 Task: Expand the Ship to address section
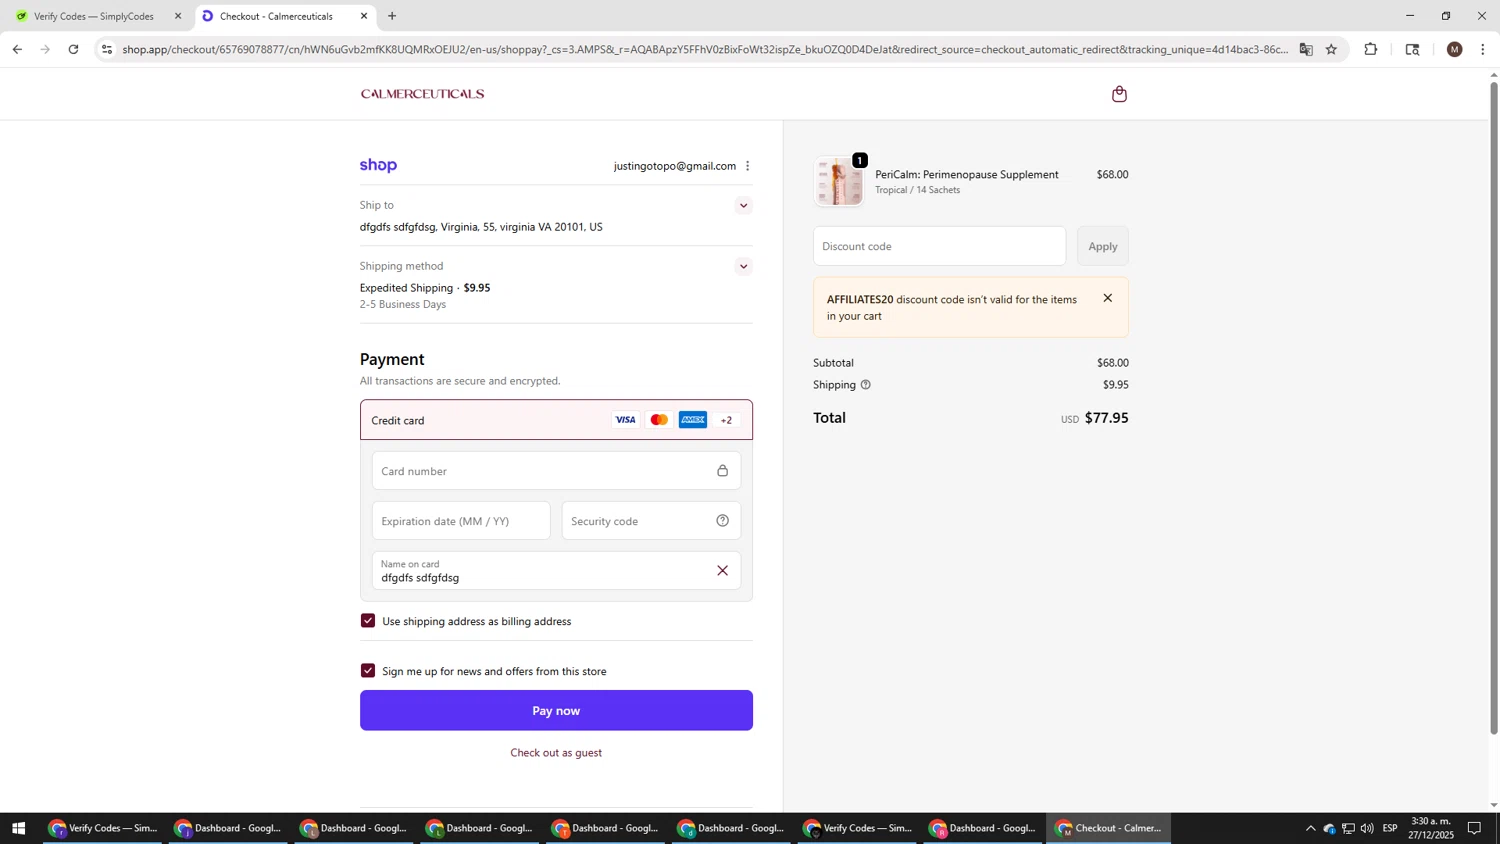(743, 206)
